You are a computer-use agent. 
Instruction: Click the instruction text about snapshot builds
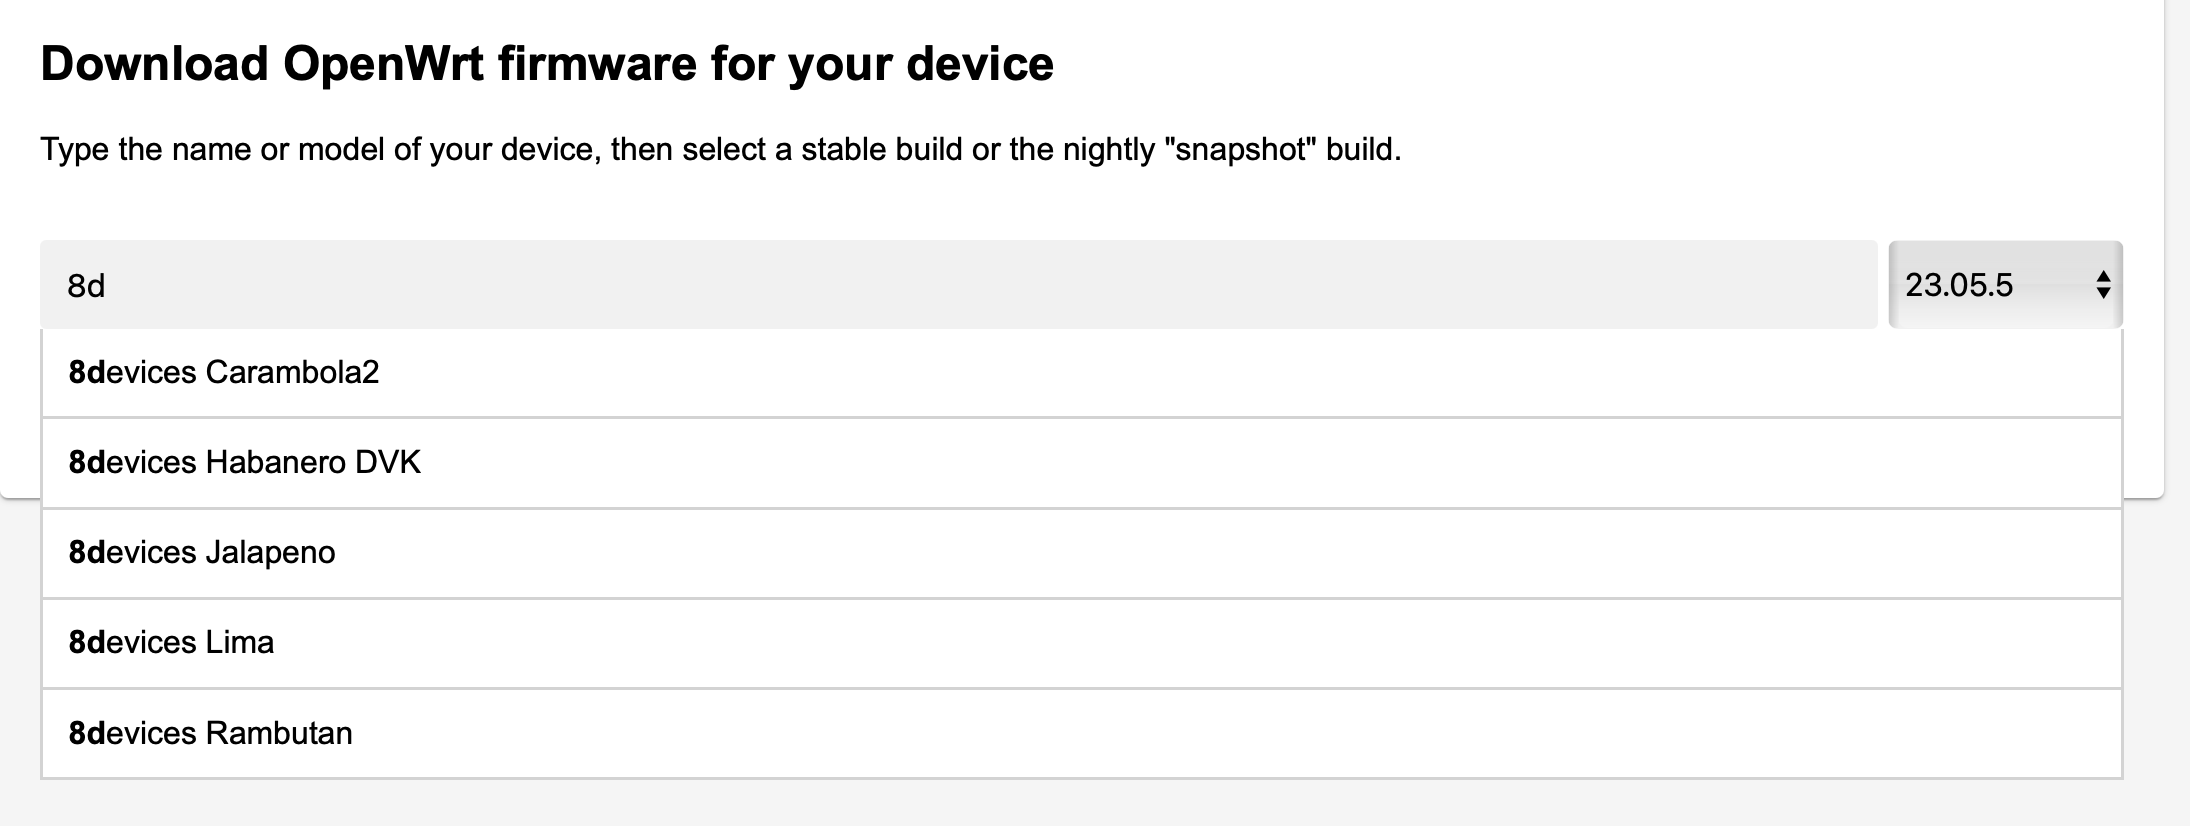coord(721,149)
